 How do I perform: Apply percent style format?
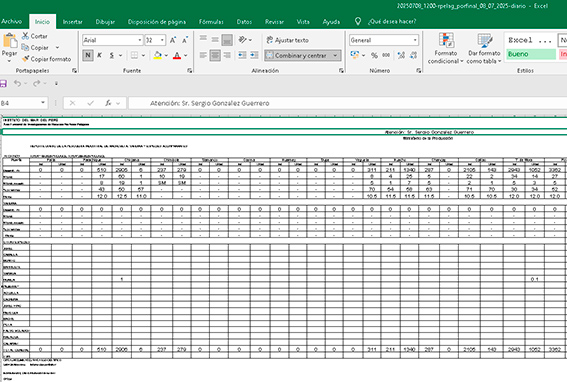pyautogui.click(x=374, y=55)
